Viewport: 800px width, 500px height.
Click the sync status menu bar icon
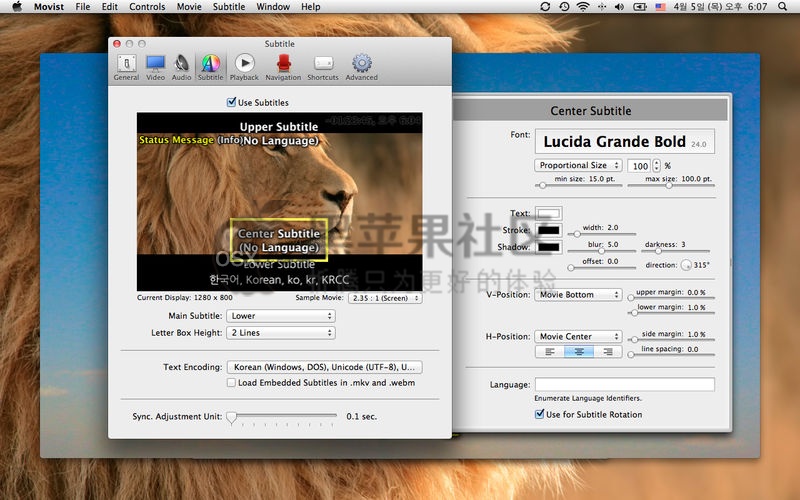click(x=545, y=7)
